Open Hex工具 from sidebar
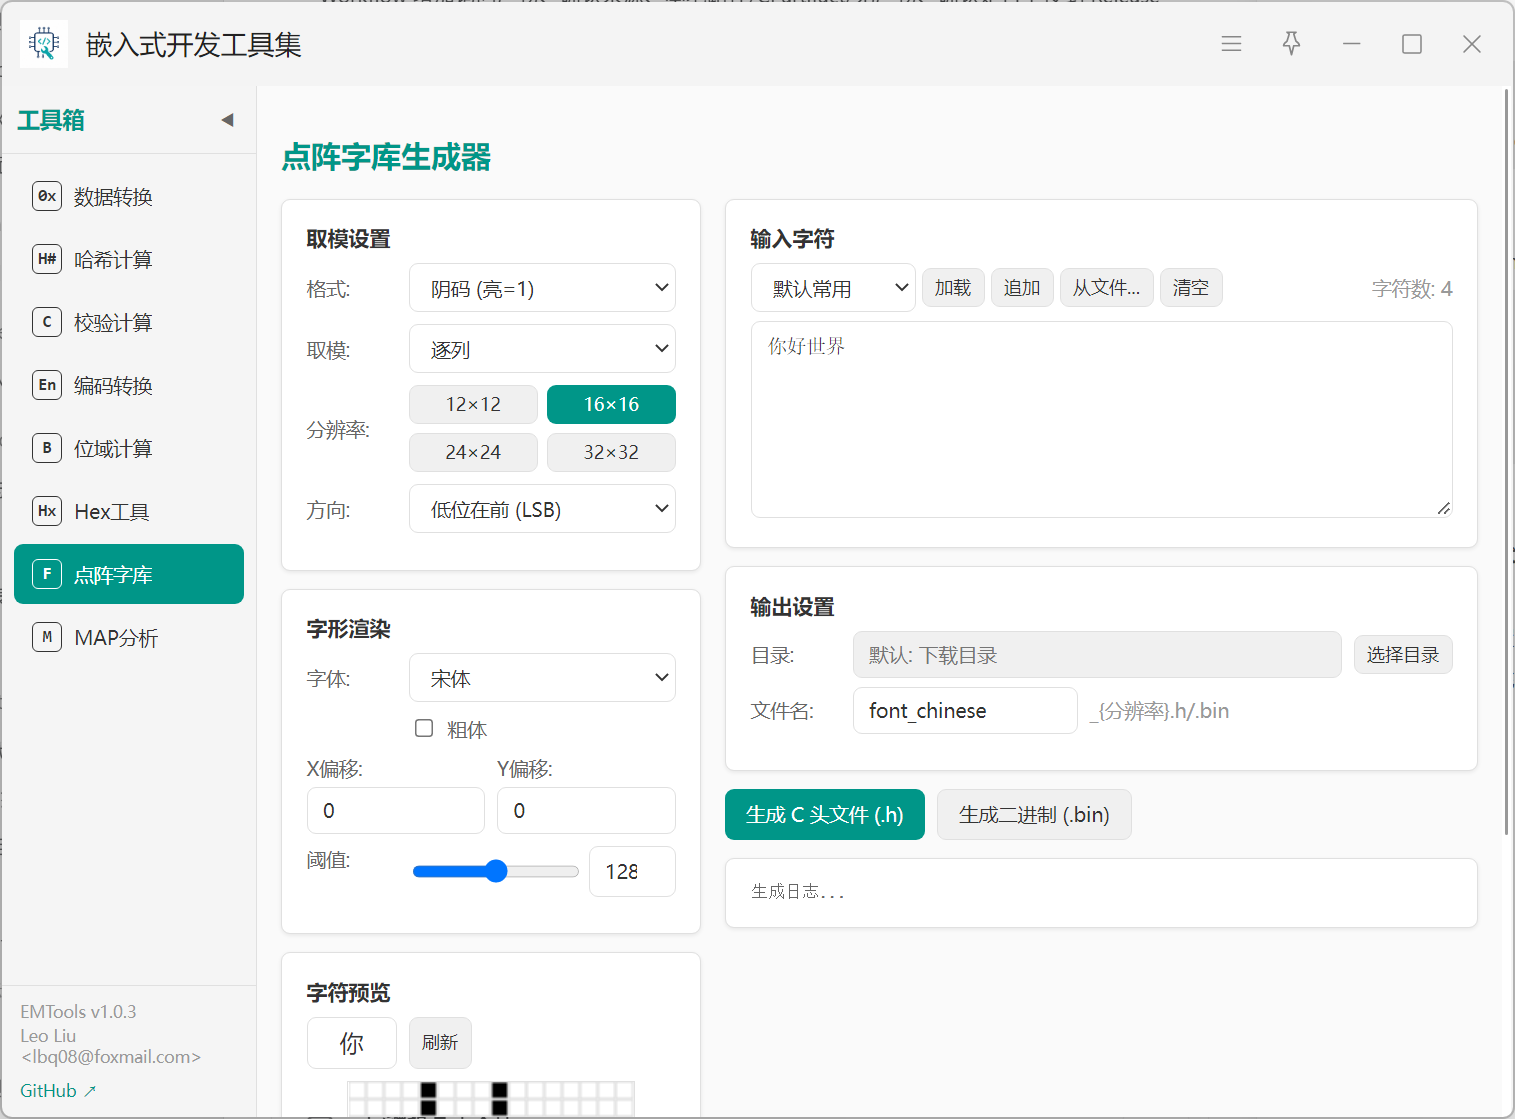The width and height of the screenshot is (1515, 1119). pos(129,512)
